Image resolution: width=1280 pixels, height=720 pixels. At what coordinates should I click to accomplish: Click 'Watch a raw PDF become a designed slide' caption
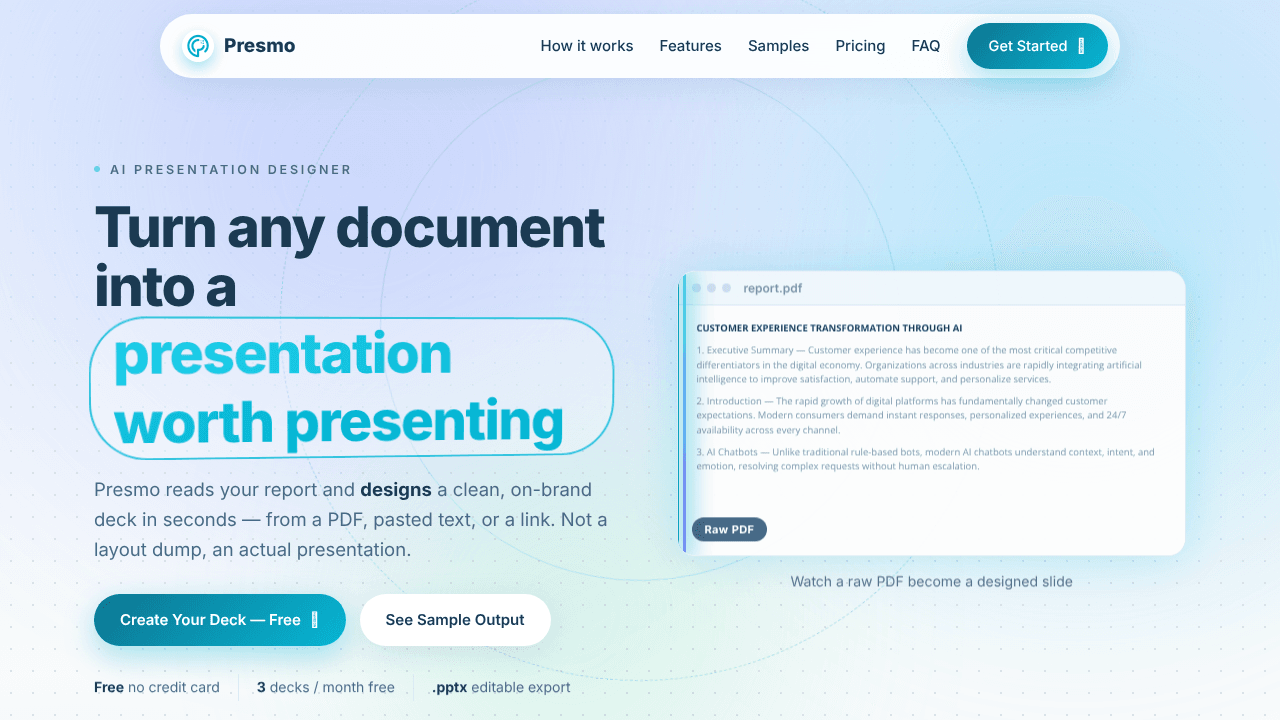[932, 581]
